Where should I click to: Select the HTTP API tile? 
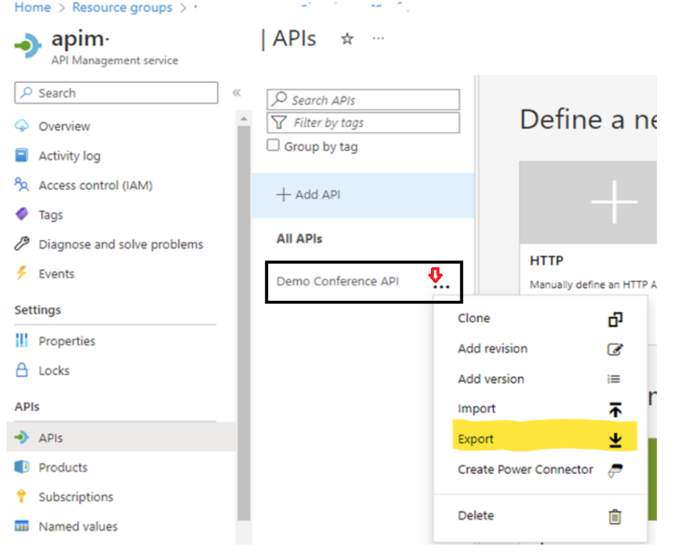(x=588, y=226)
